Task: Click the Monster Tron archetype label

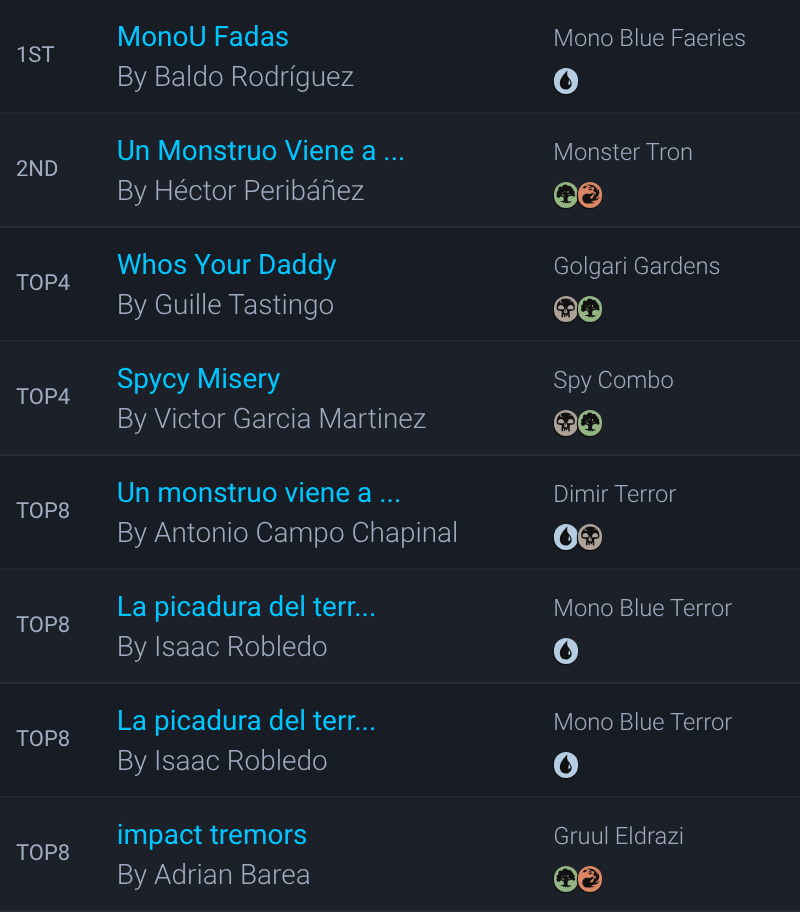Action: coord(622,152)
